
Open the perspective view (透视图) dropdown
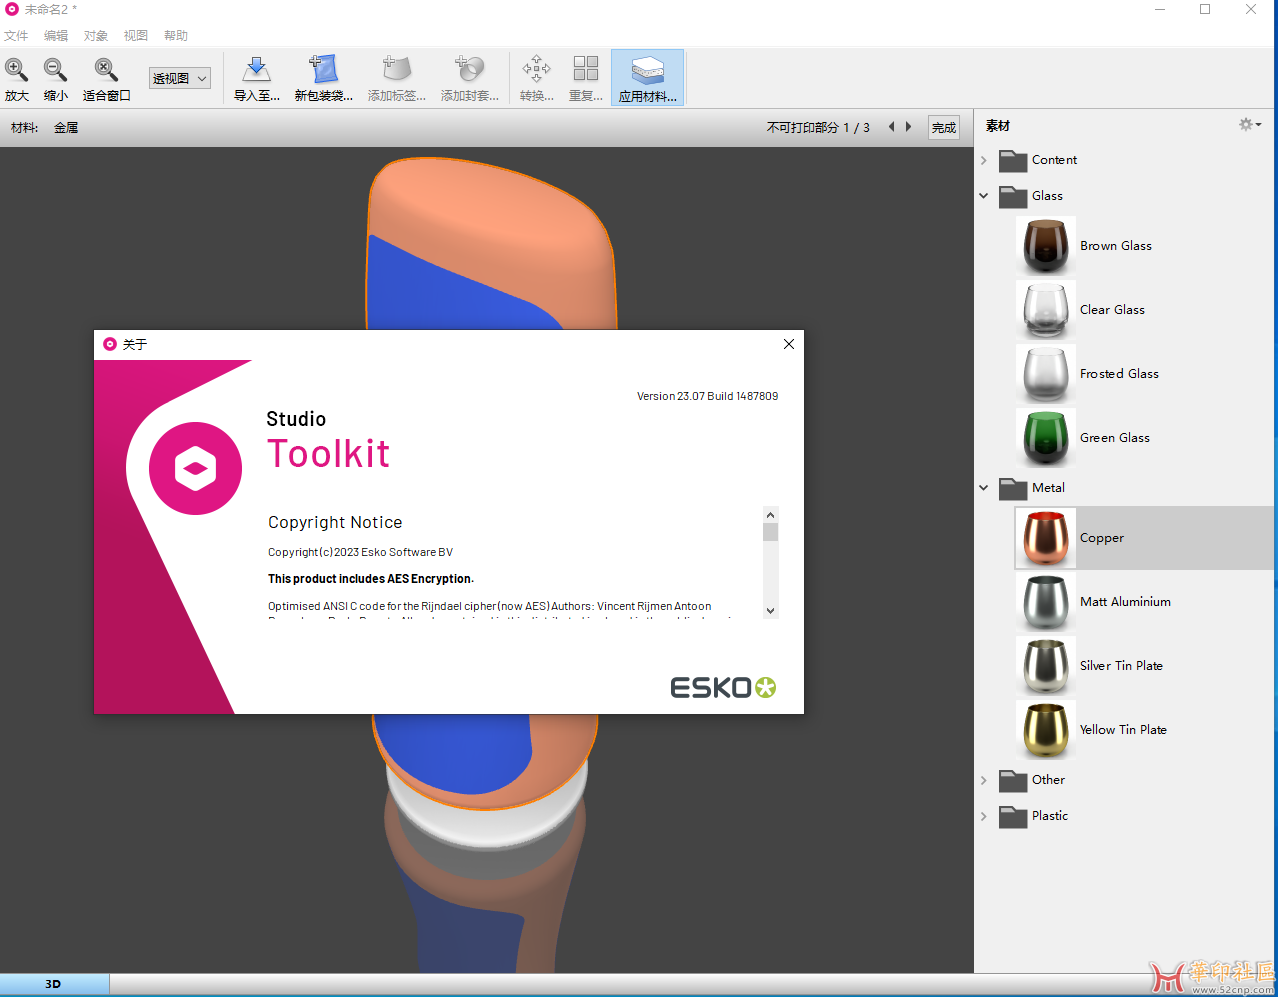click(180, 78)
